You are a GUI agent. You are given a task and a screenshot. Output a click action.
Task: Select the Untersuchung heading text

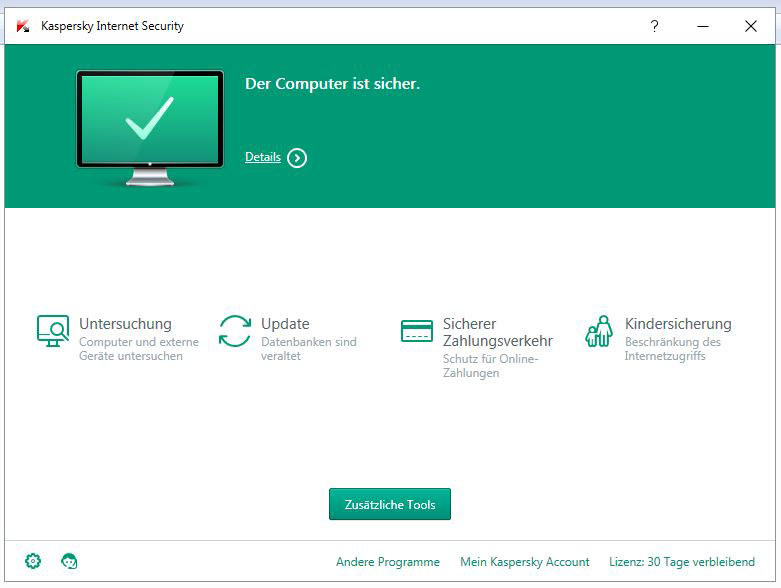point(125,324)
